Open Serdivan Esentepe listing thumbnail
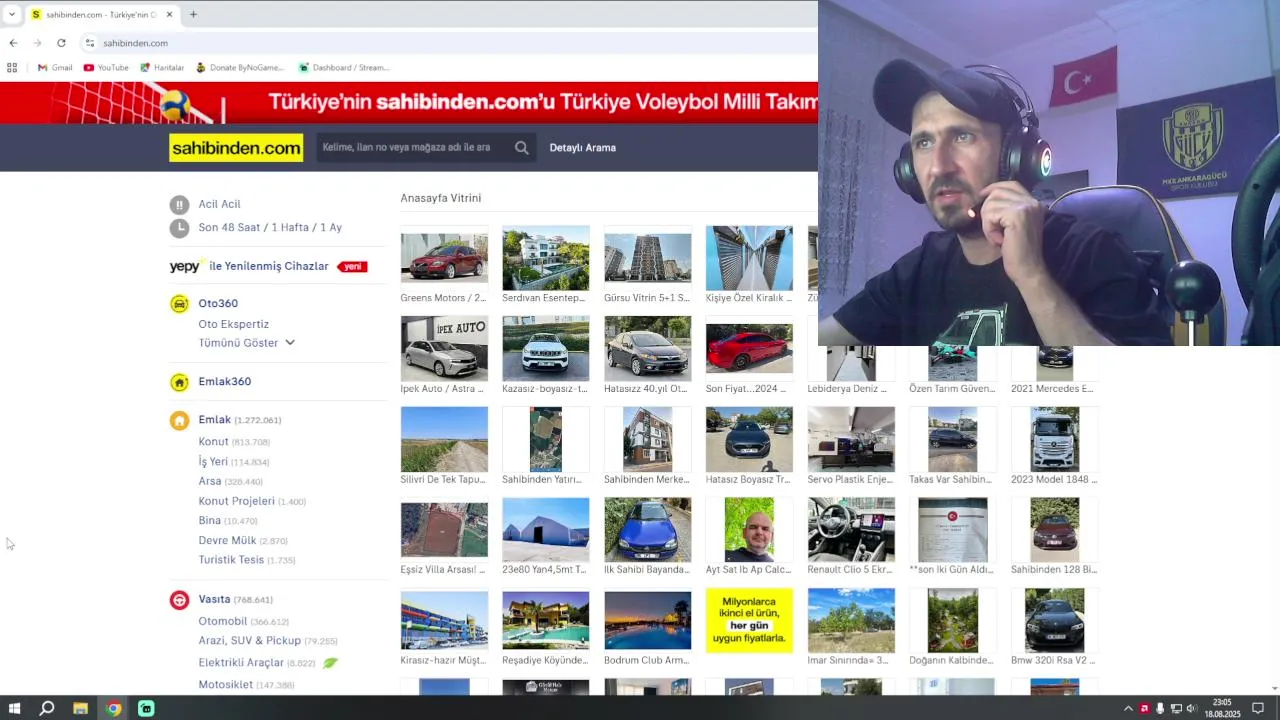The width and height of the screenshot is (1280, 720). pos(545,258)
